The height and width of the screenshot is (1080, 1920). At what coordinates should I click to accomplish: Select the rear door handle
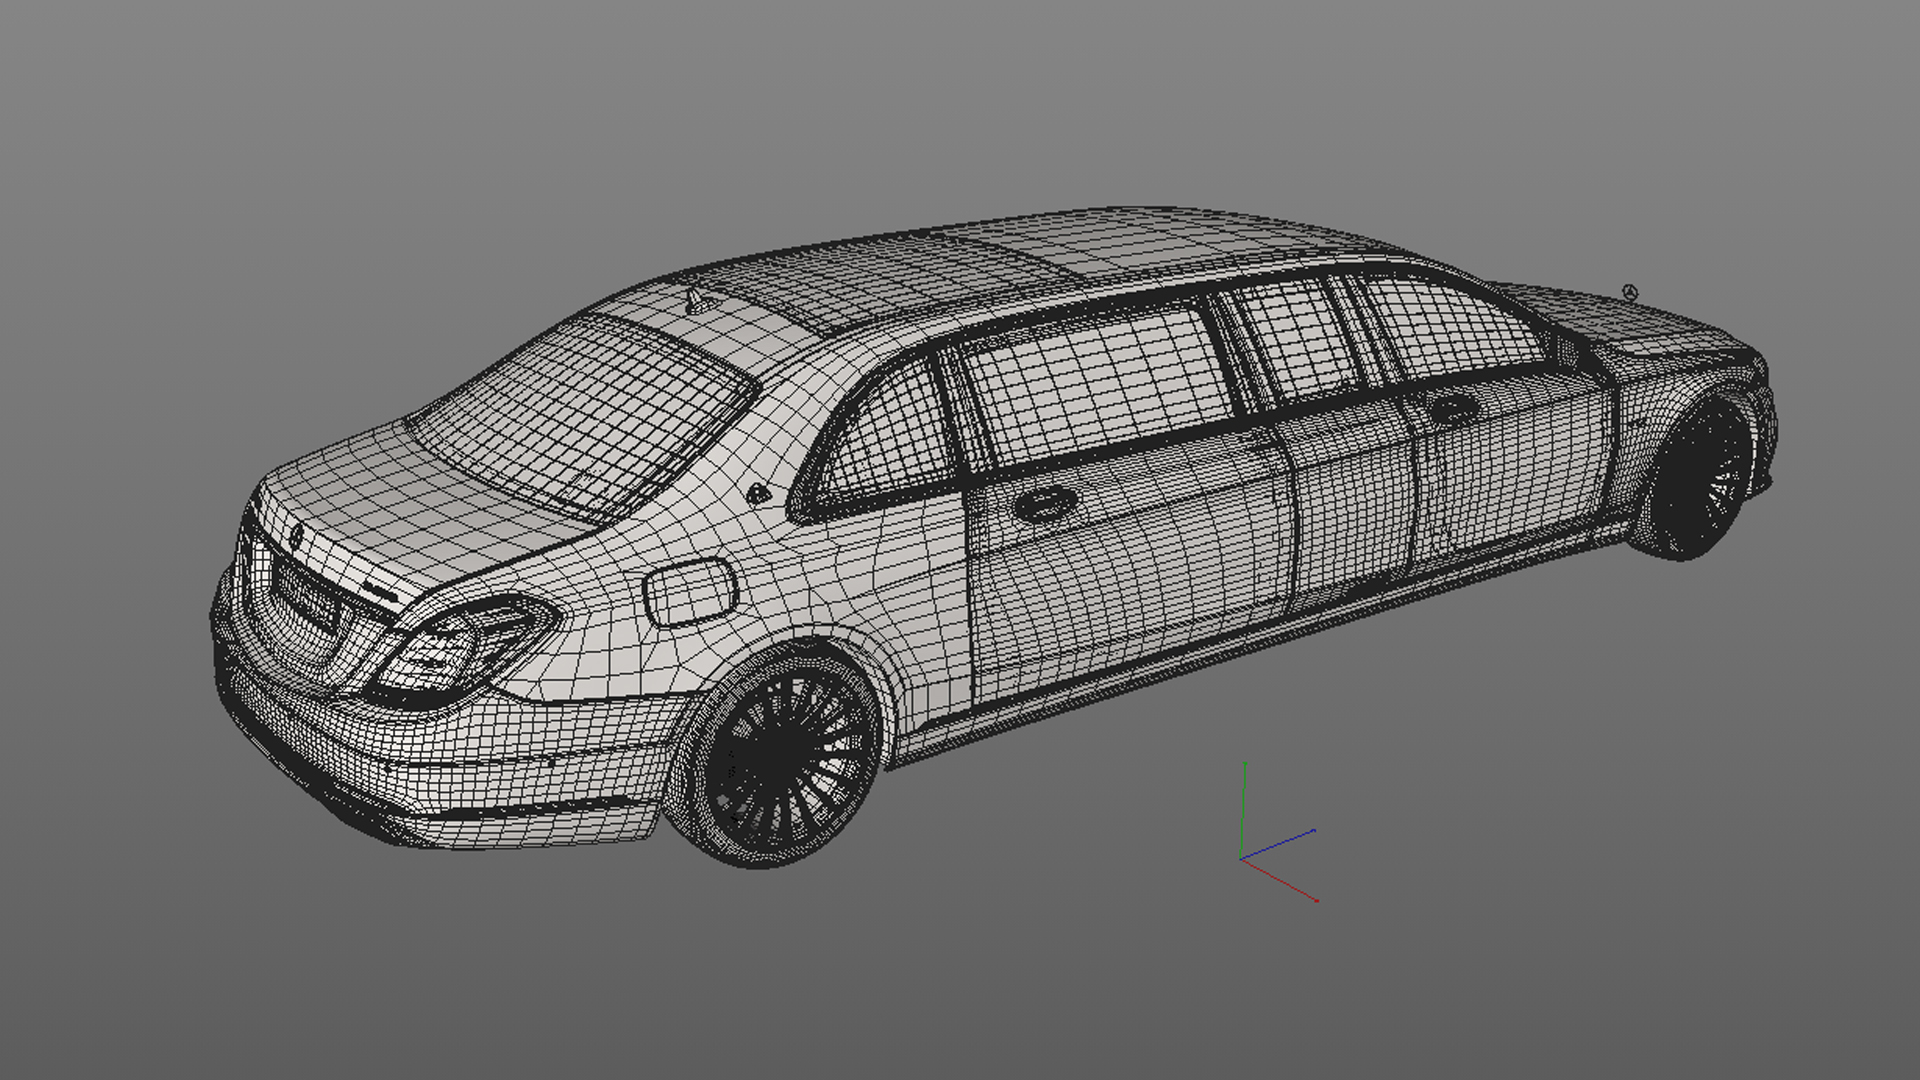click(x=1046, y=503)
